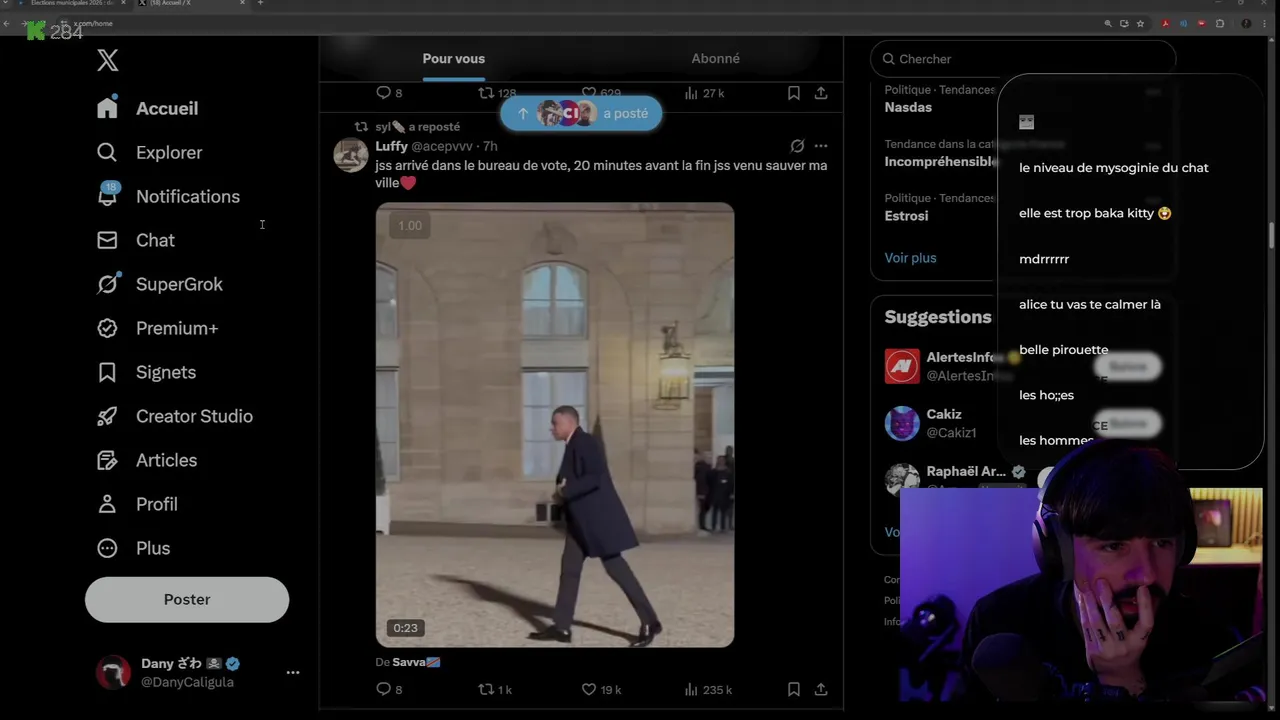The width and height of the screenshot is (1280, 720).
Task: Select the 'Elections municipales 2026' browser tab
Action: pyautogui.click(x=74, y=4)
